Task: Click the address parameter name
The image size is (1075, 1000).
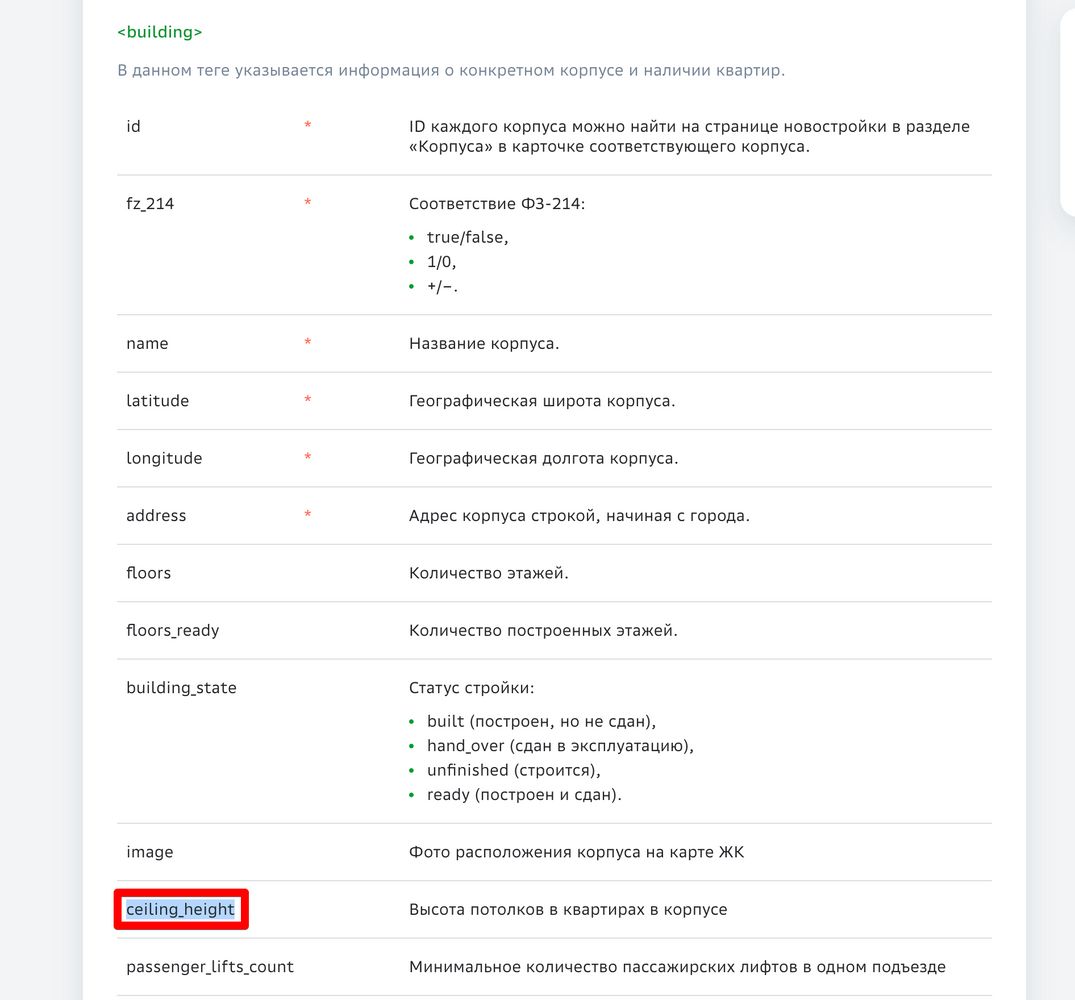Action: (156, 516)
